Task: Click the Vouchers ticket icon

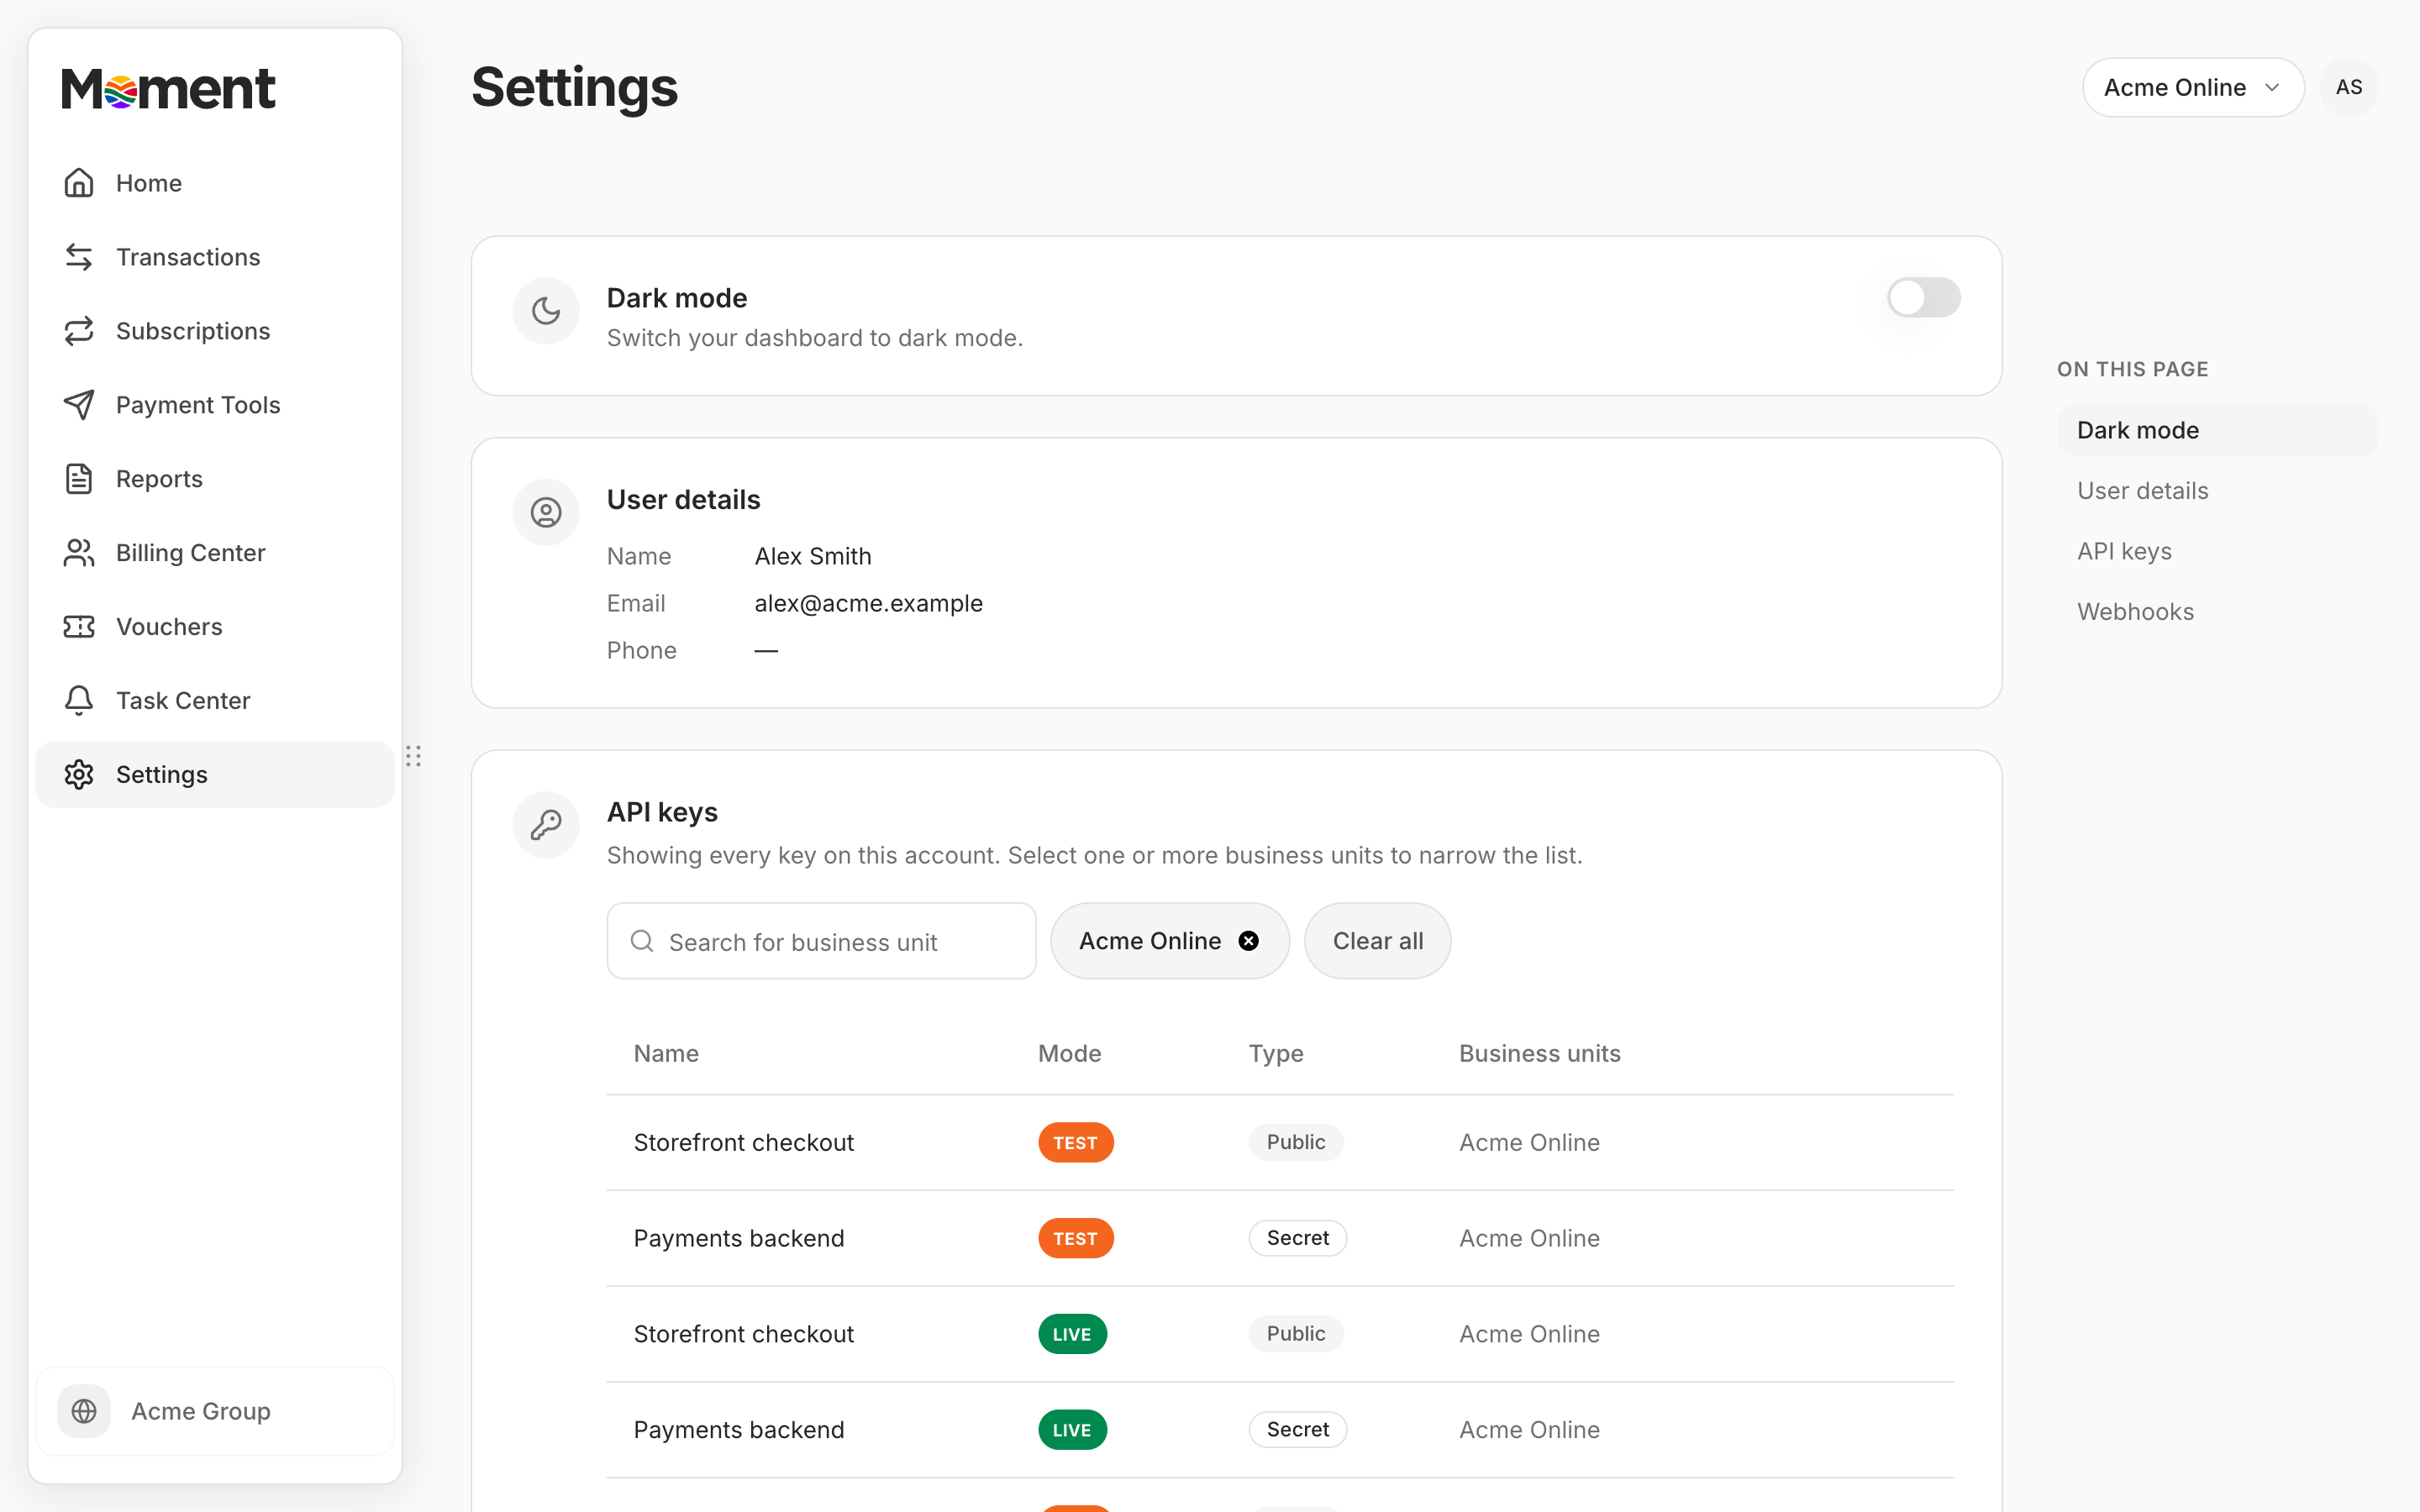Action: coord(79,627)
